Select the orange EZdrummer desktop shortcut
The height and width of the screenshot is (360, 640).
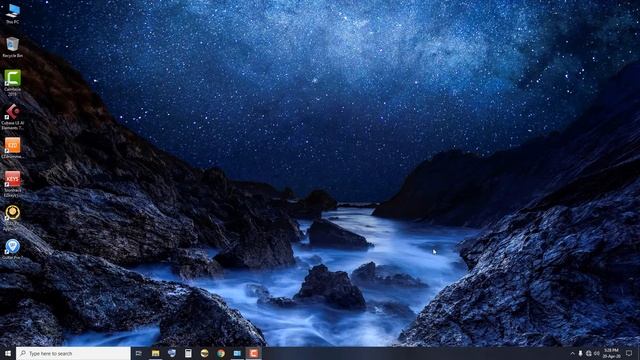13,148
